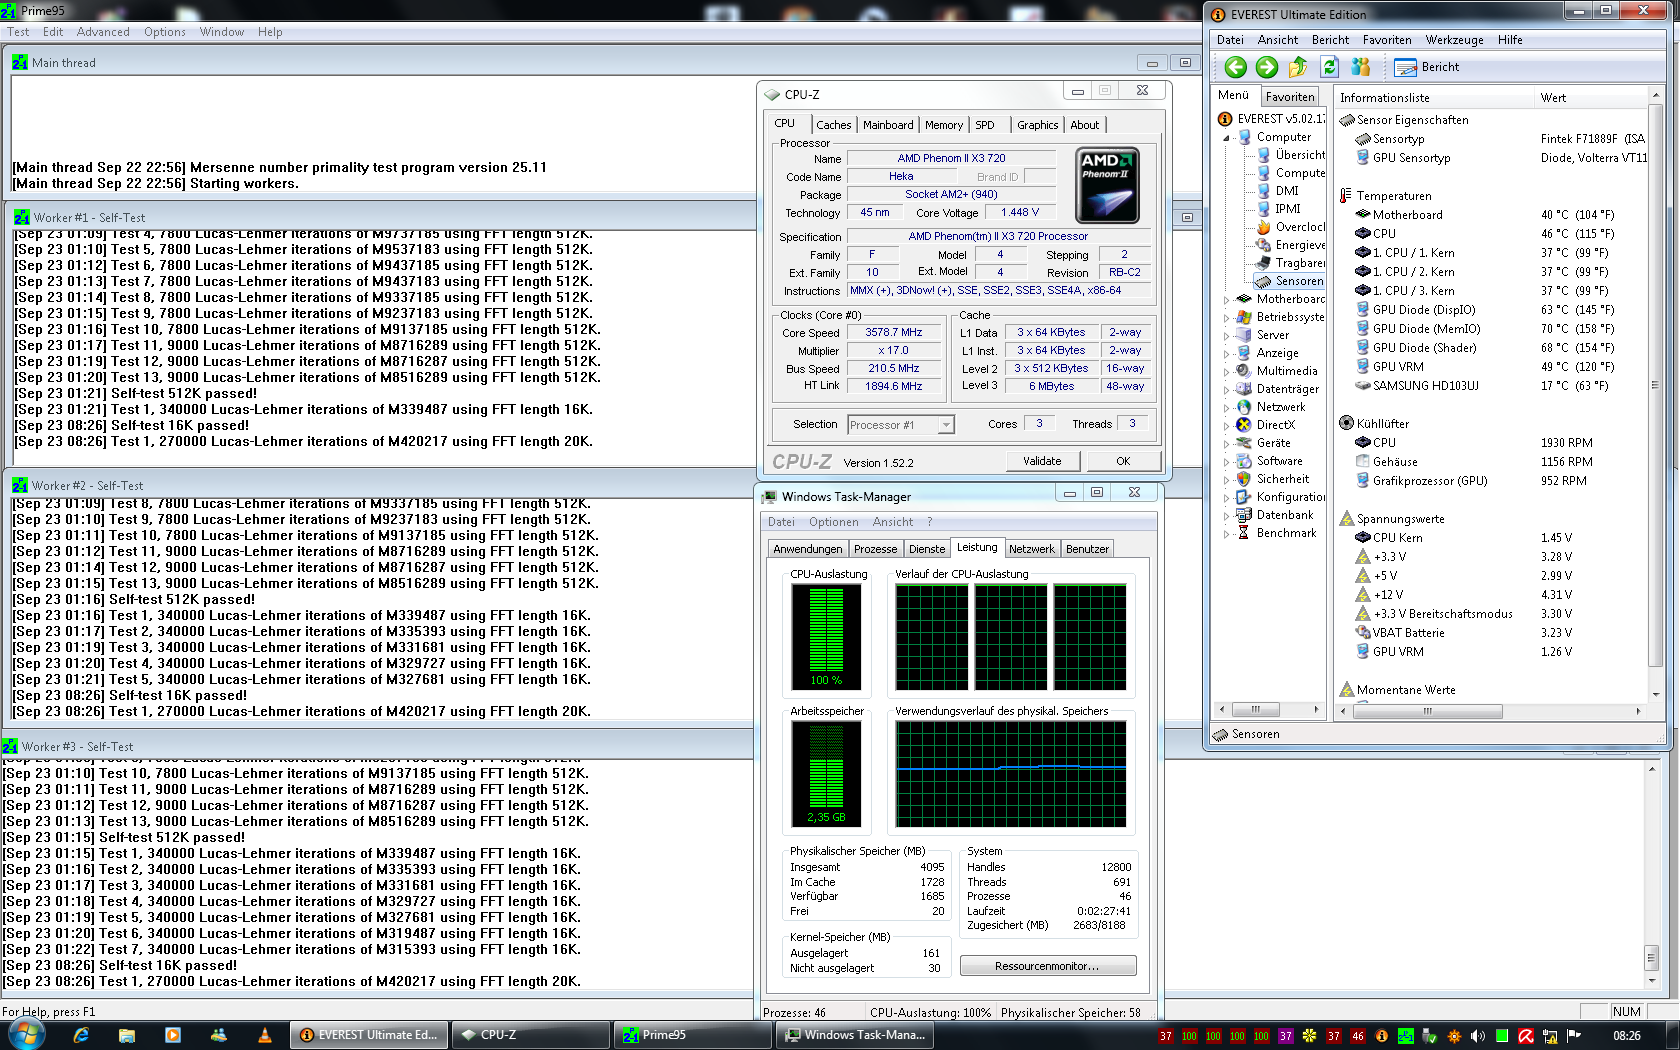This screenshot has height=1050, width=1680.
Task: Click the Ressourcenmonitor button
Action: (x=1047, y=966)
